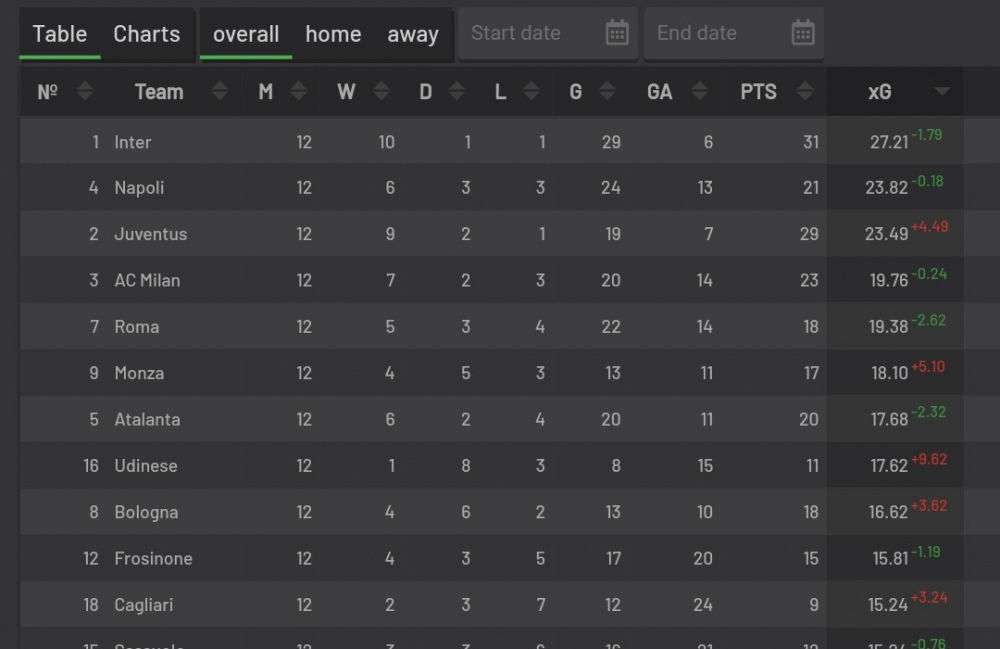Image resolution: width=1000 pixels, height=649 pixels.
Task: Toggle the xG descending sort arrow
Action: point(942,92)
